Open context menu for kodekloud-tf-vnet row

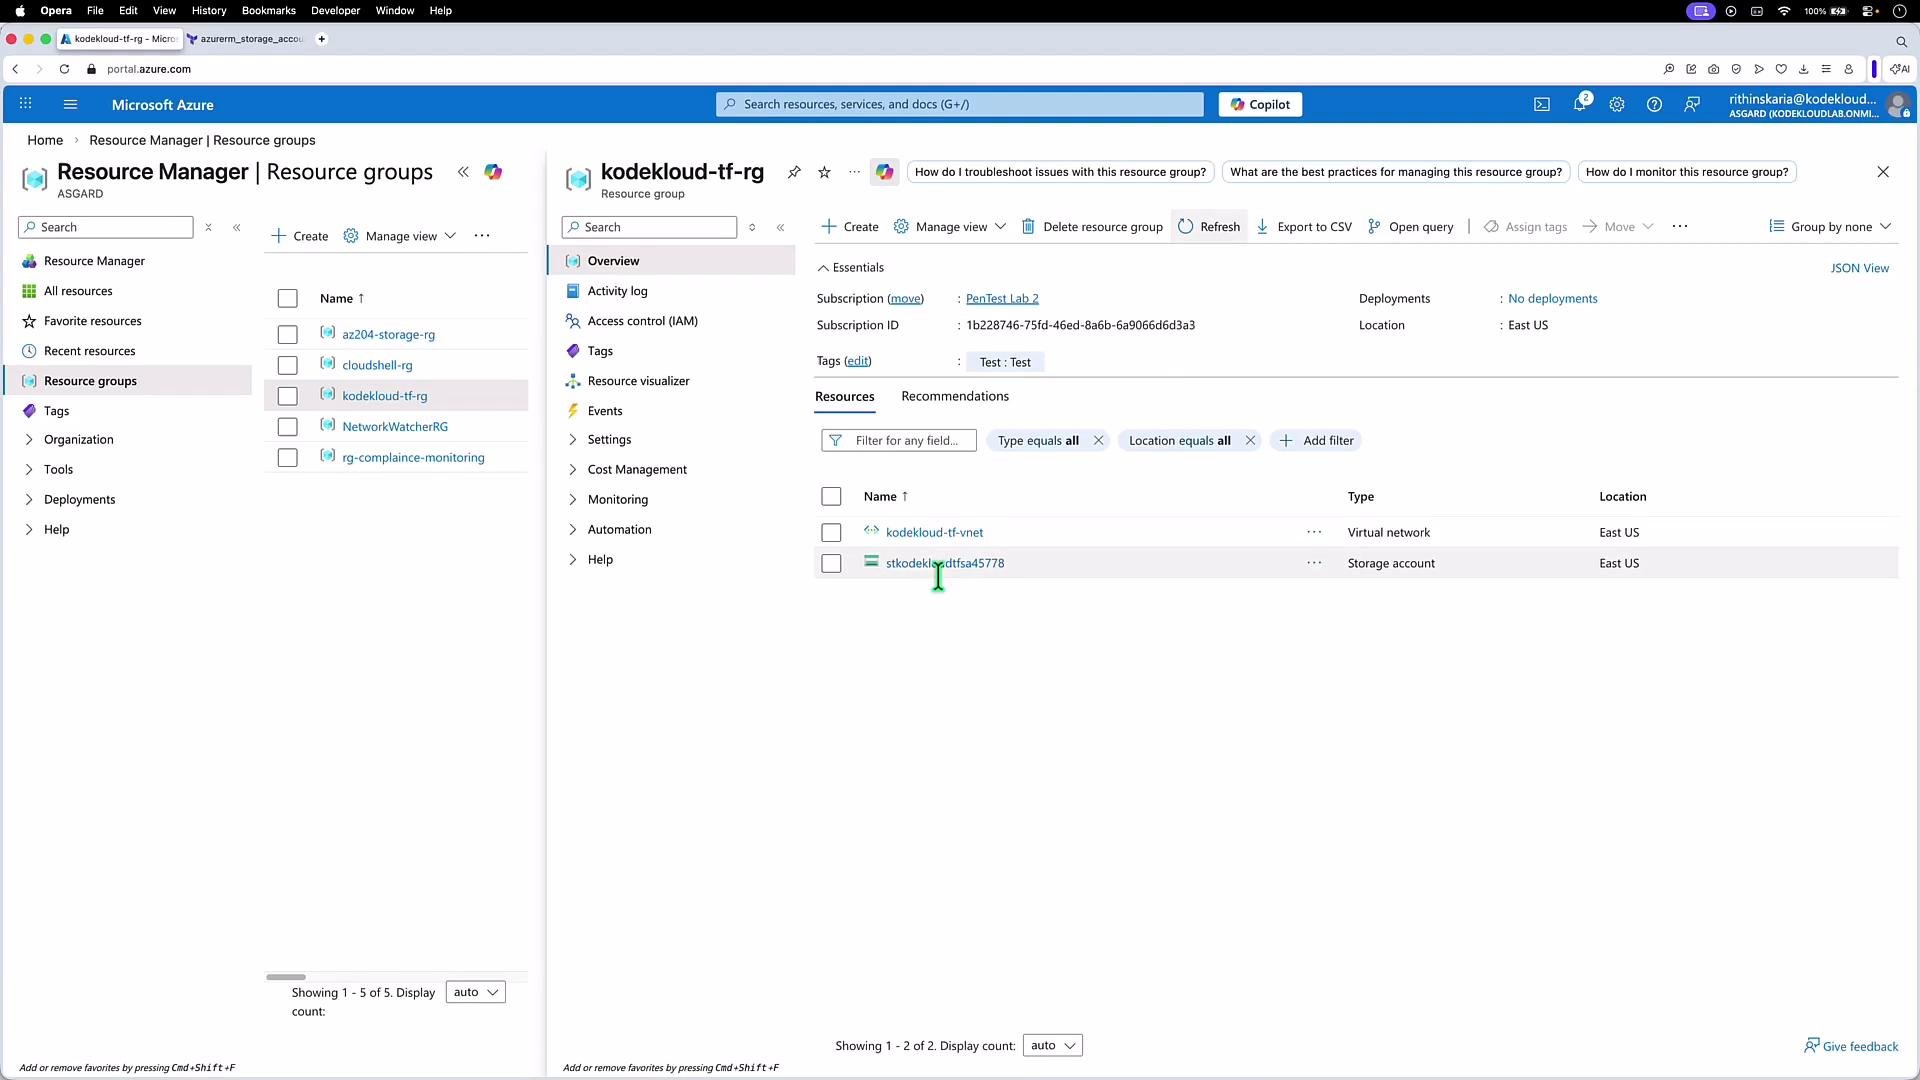[x=1314, y=532]
